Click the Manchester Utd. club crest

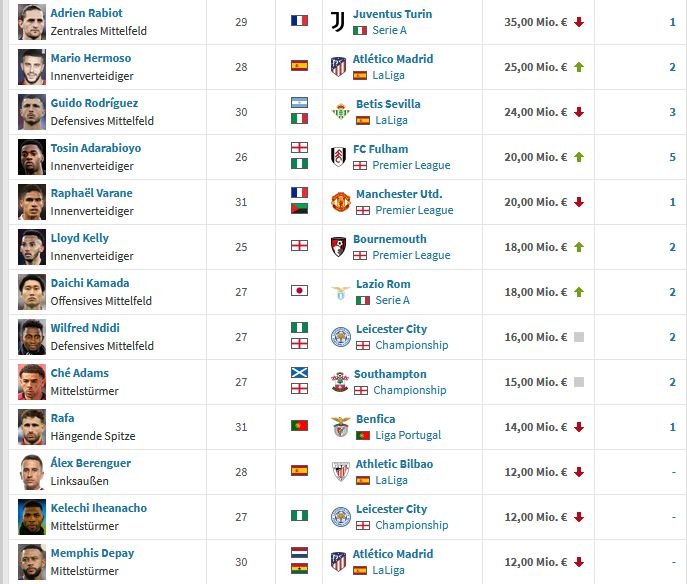340,202
